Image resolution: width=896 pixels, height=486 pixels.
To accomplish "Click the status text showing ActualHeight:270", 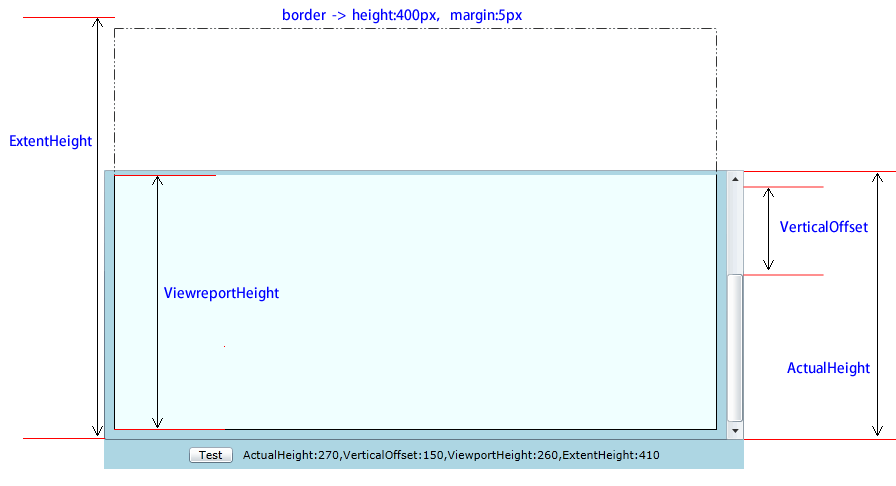I will (451, 455).
